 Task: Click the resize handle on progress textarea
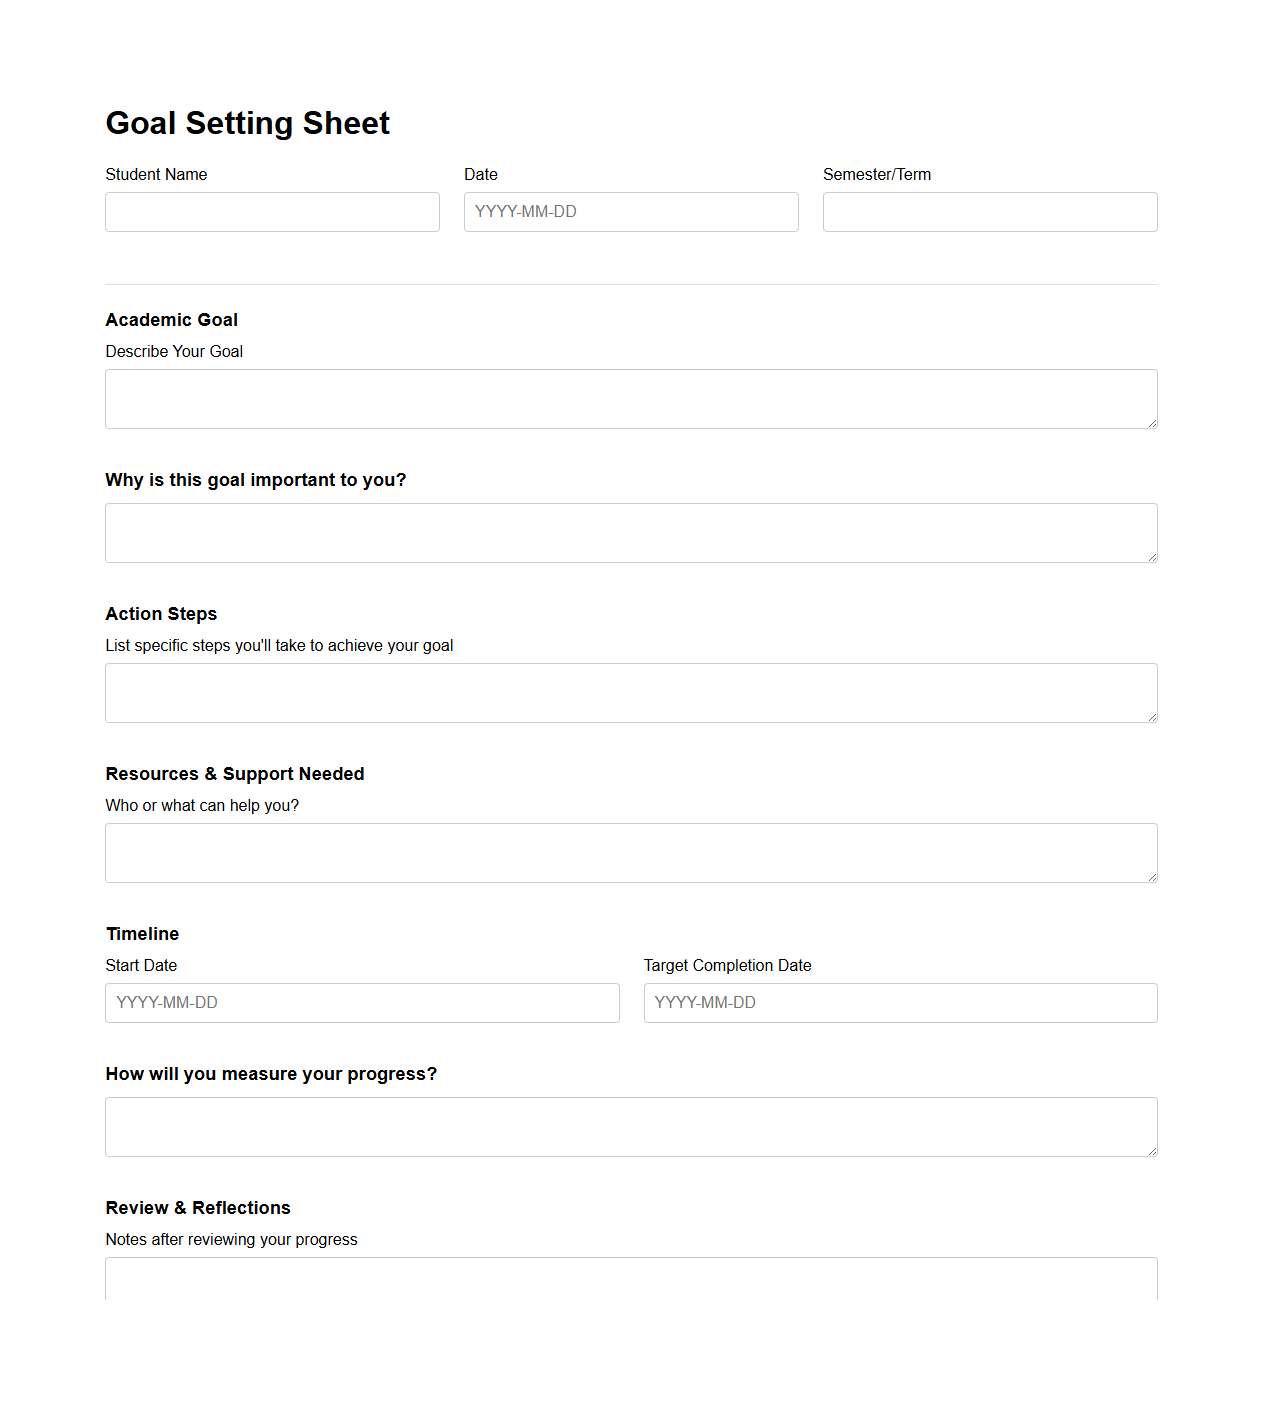[1151, 1150]
